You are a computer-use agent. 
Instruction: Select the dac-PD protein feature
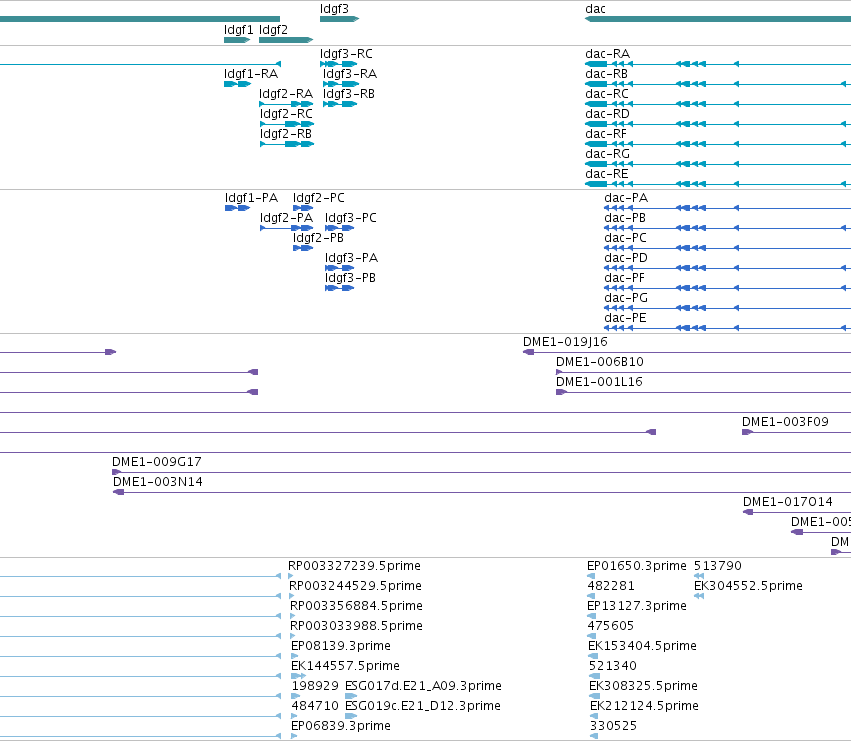727,268
